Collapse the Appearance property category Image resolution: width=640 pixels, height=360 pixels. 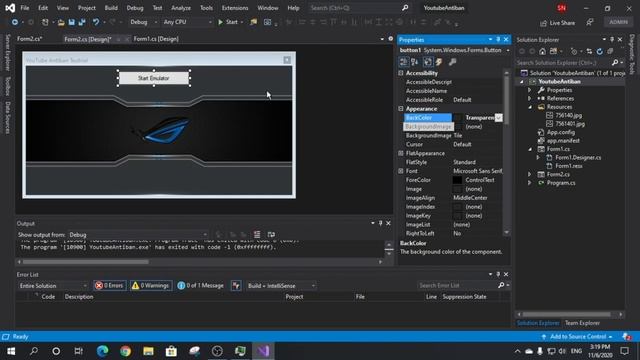point(401,109)
